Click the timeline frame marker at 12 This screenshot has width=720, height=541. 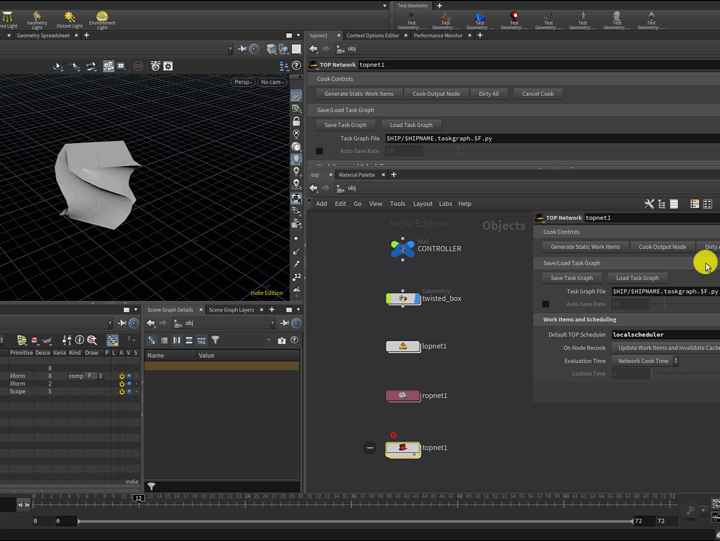[139, 498]
